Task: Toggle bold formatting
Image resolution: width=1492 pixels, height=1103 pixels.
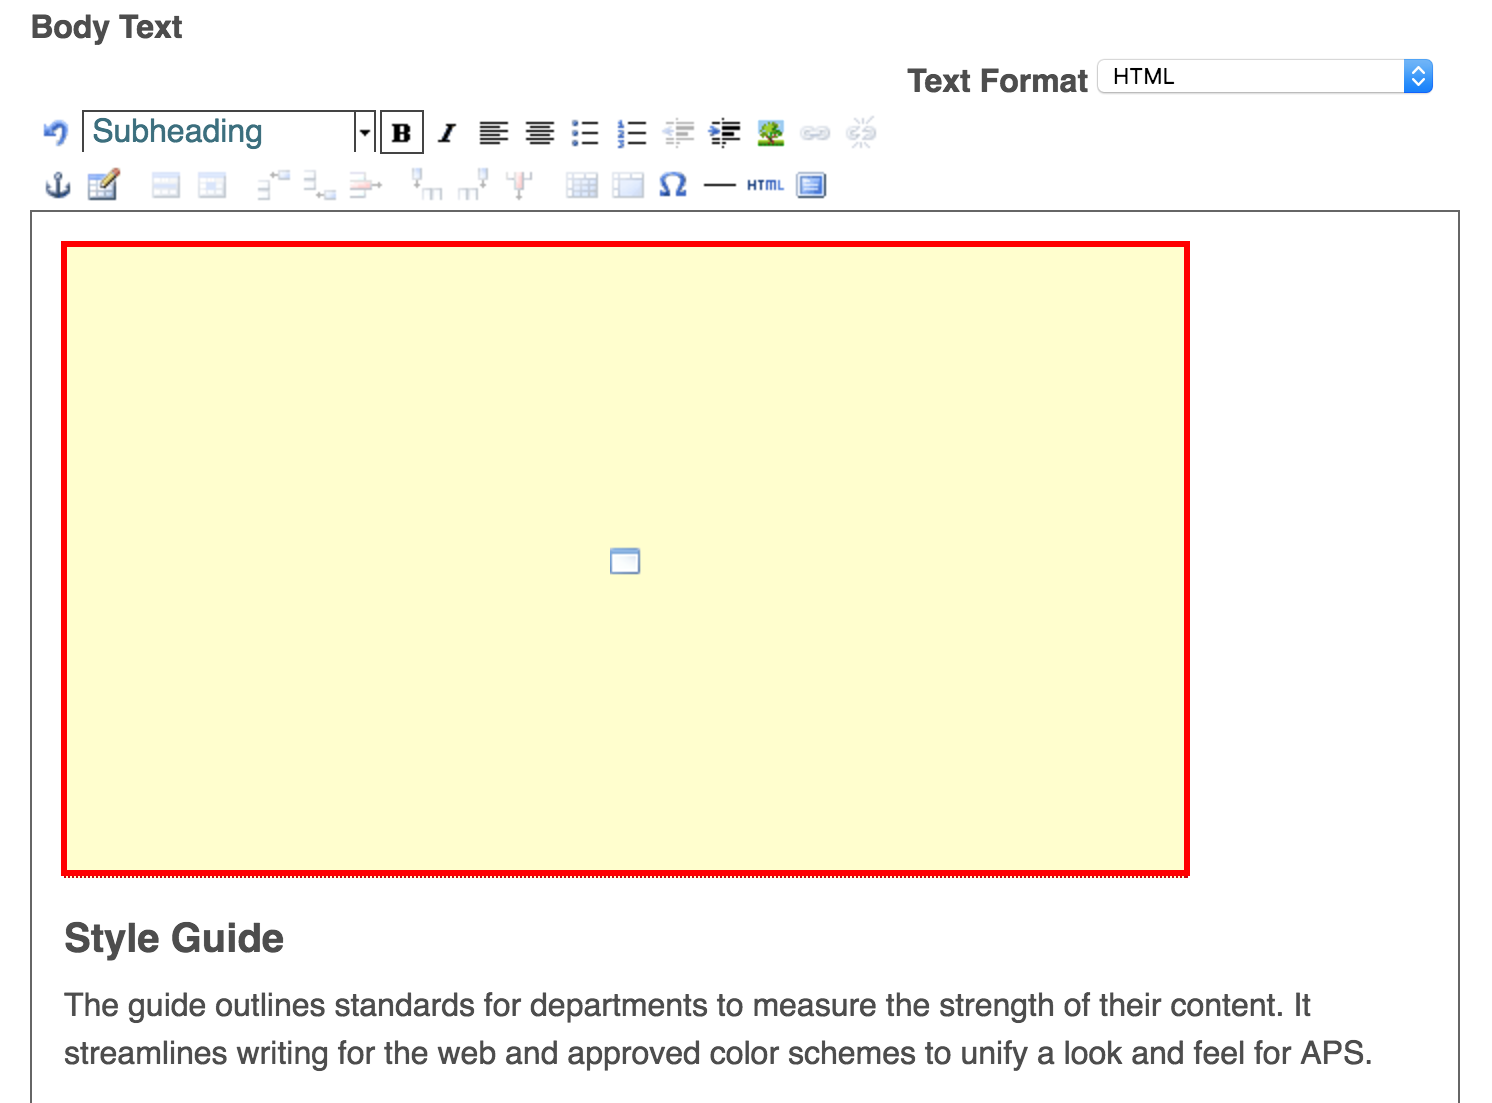Action: pyautogui.click(x=402, y=132)
